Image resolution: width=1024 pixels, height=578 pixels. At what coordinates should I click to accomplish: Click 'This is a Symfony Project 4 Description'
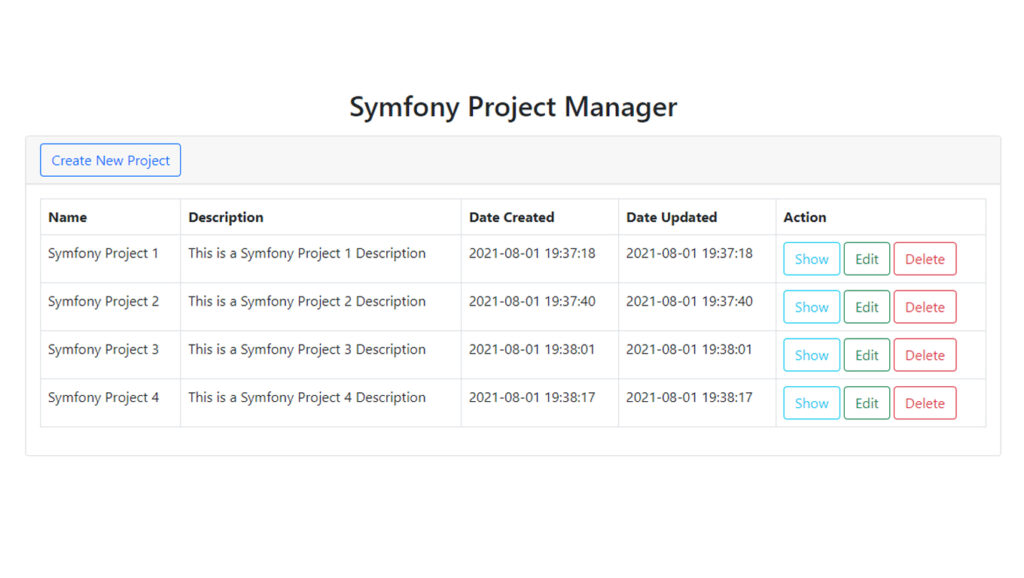(307, 398)
